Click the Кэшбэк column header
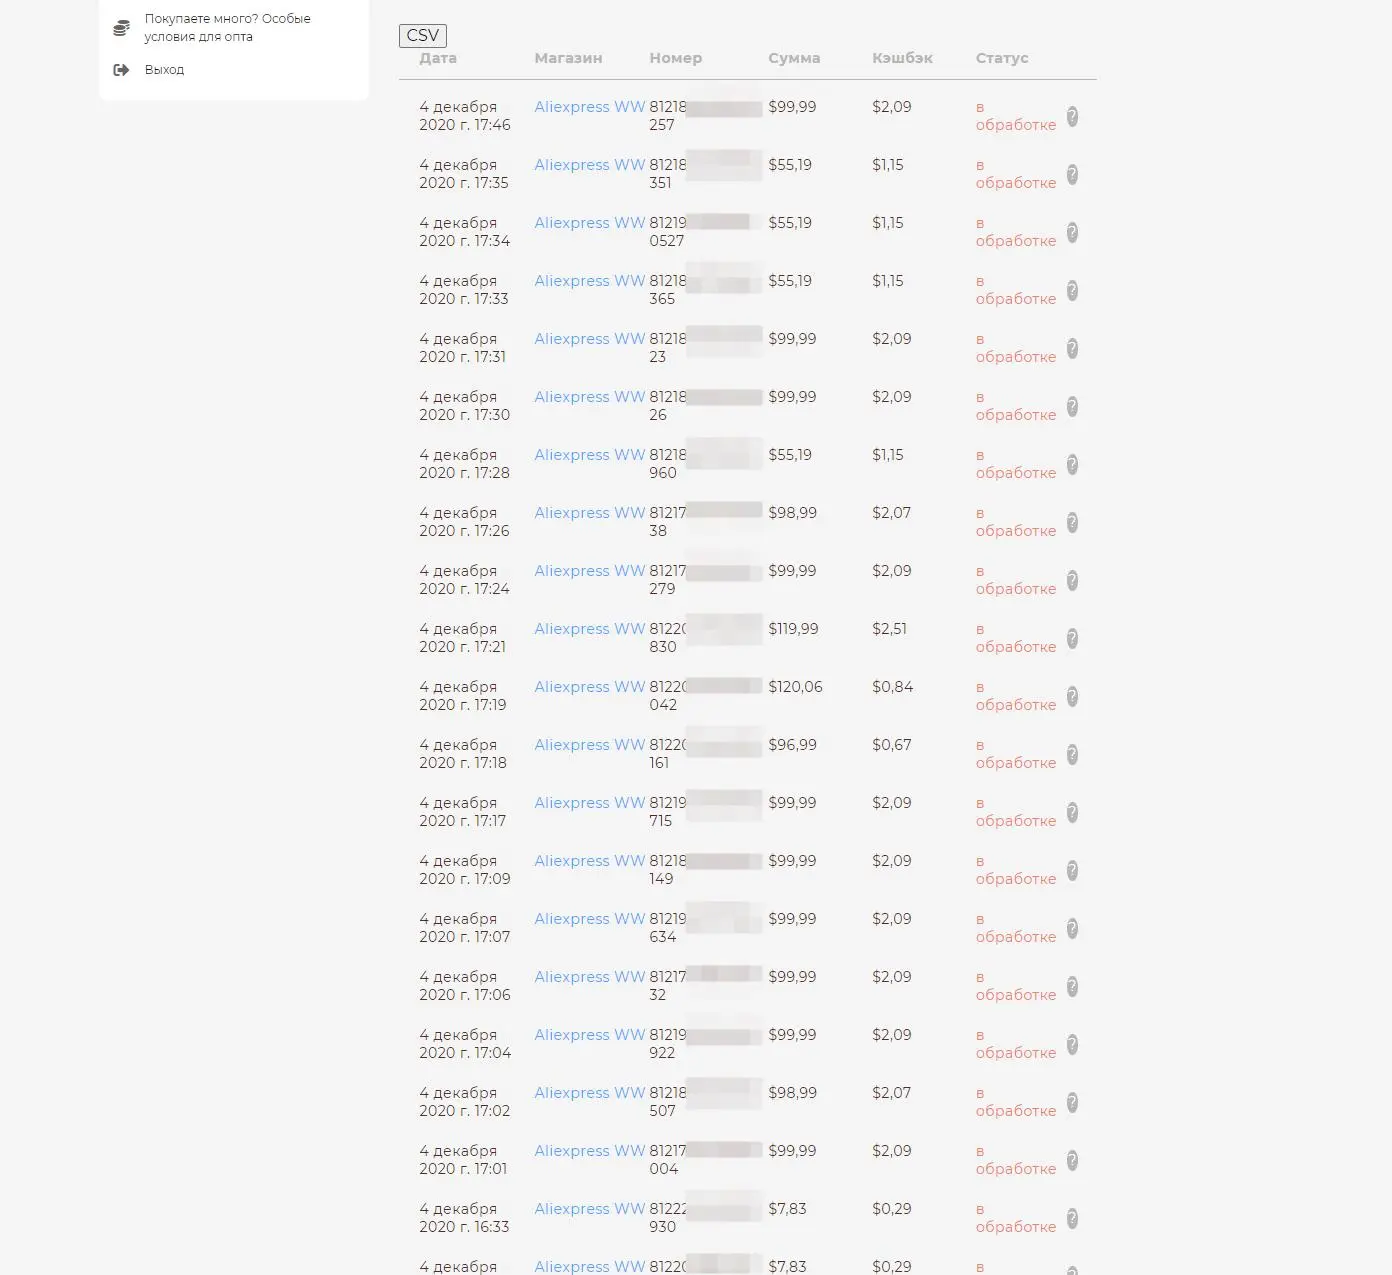Screen dimensions: 1392x1275 tap(902, 58)
